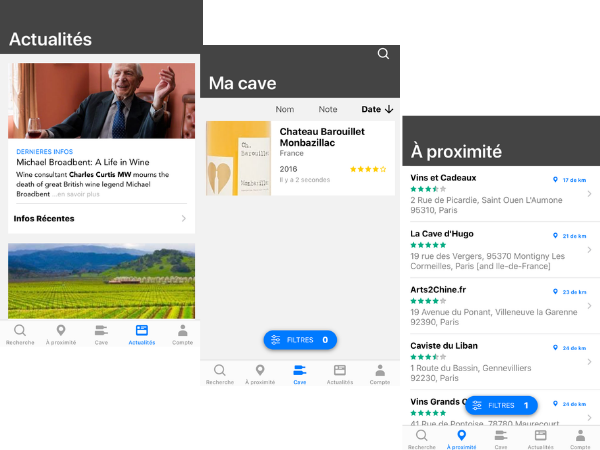This screenshot has width=600, height=450.
Task: Tap location pin tab icon in À proximité screen
Action: click(462, 435)
